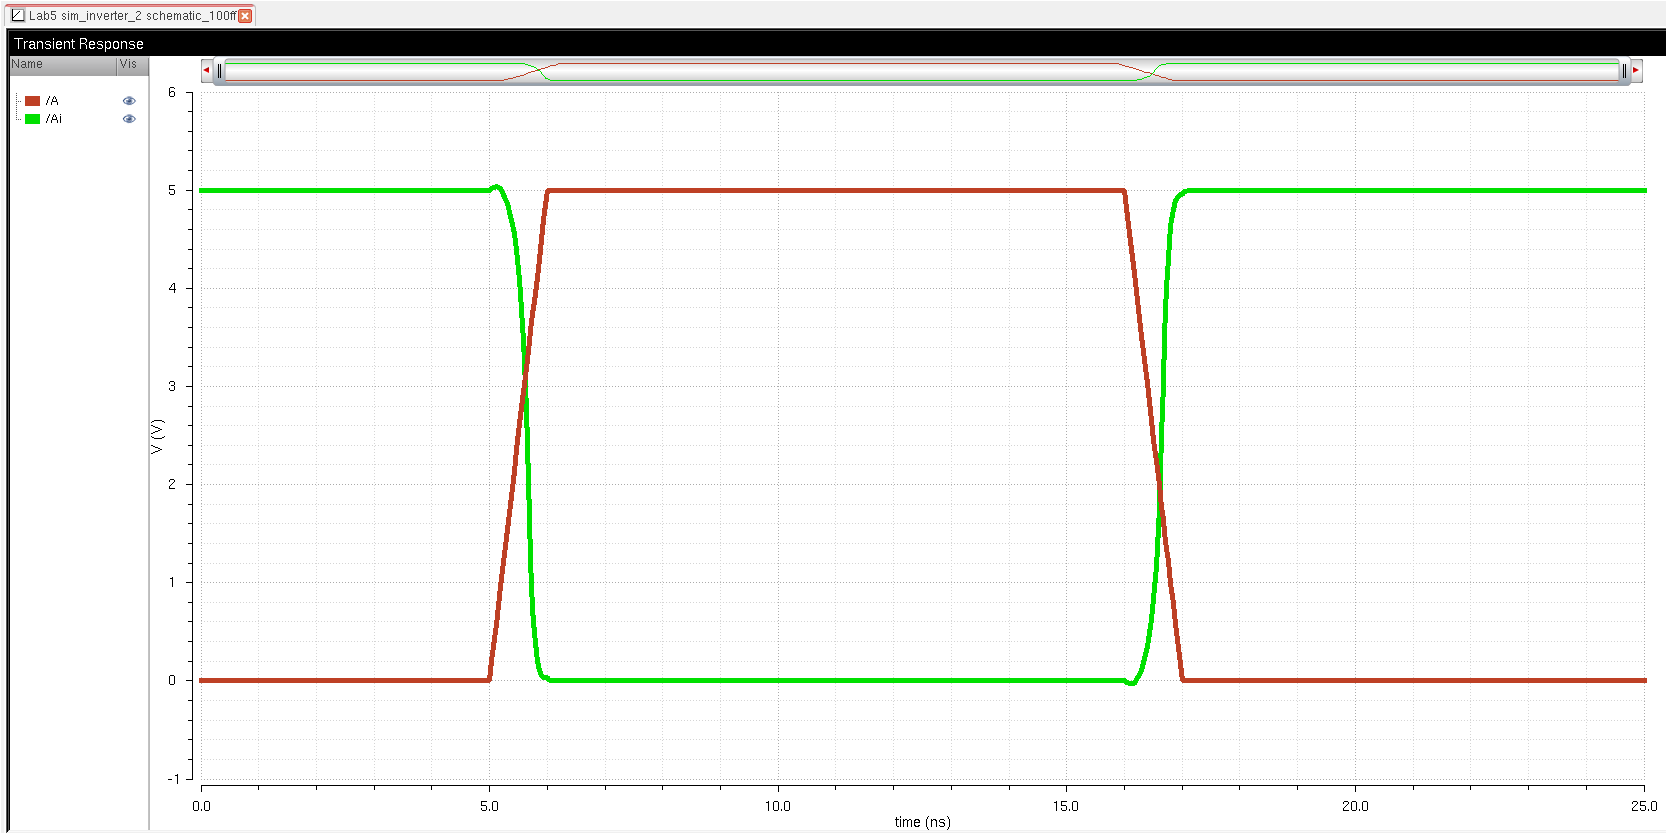Click the 25.0 tick on the time axis
The width and height of the screenshot is (1666, 833).
pos(1644,806)
